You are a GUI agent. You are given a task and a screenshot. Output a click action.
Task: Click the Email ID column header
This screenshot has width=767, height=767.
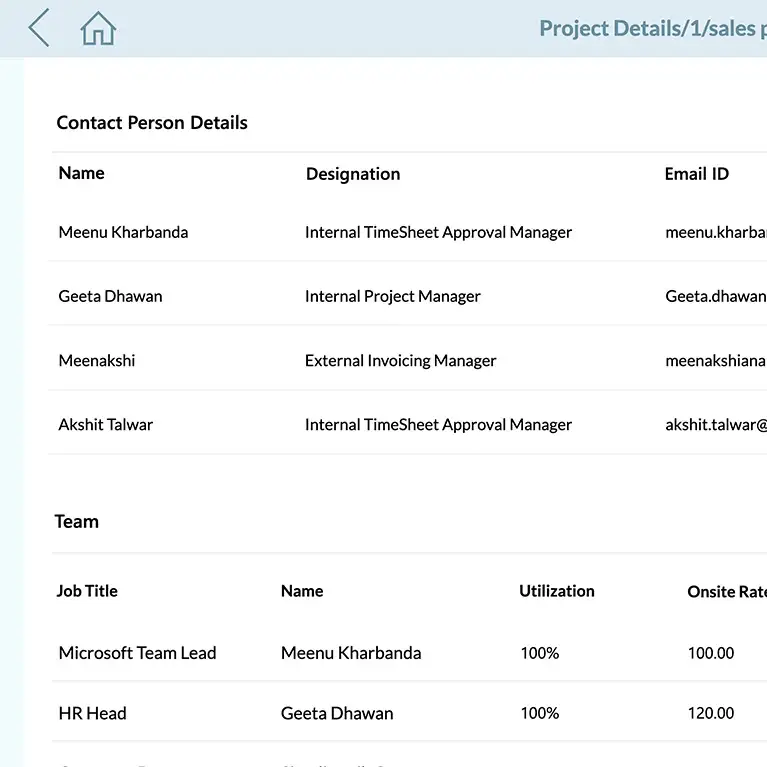(696, 174)
